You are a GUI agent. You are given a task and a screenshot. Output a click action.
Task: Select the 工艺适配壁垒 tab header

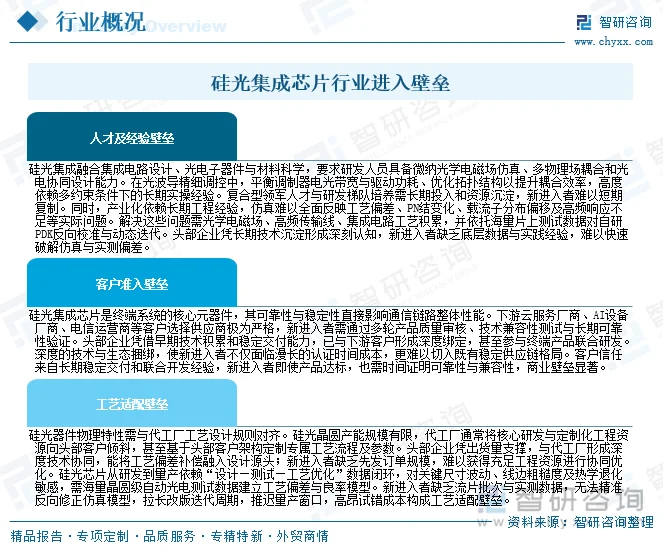[x=132, y=403]
